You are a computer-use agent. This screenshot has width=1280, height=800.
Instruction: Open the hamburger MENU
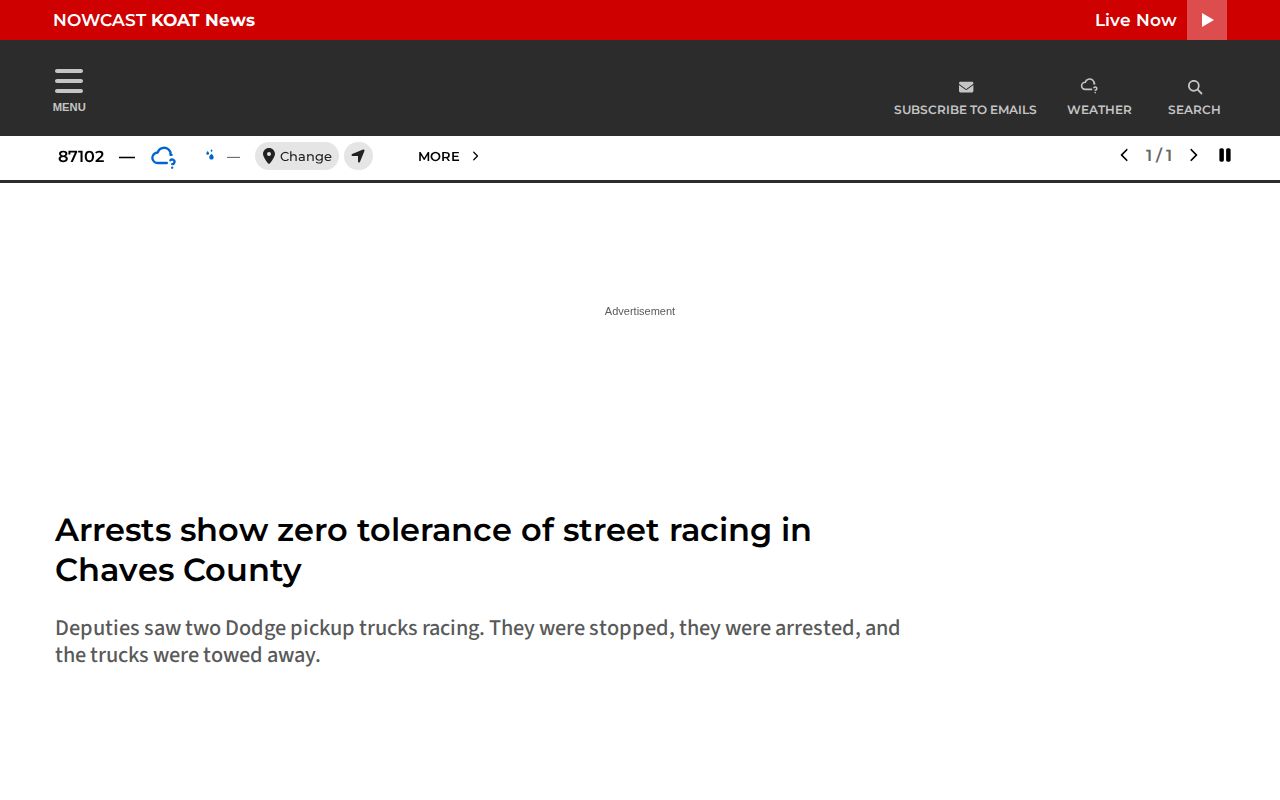pos(69,90)
